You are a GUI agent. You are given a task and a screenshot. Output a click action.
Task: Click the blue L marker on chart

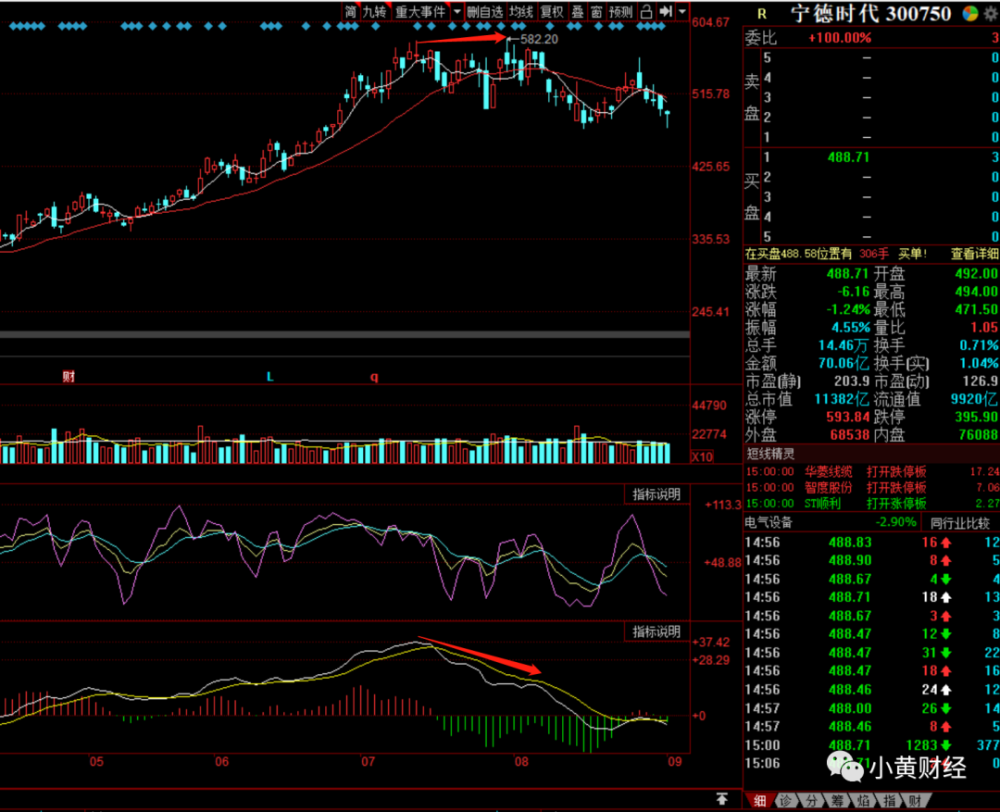[270, 377]
